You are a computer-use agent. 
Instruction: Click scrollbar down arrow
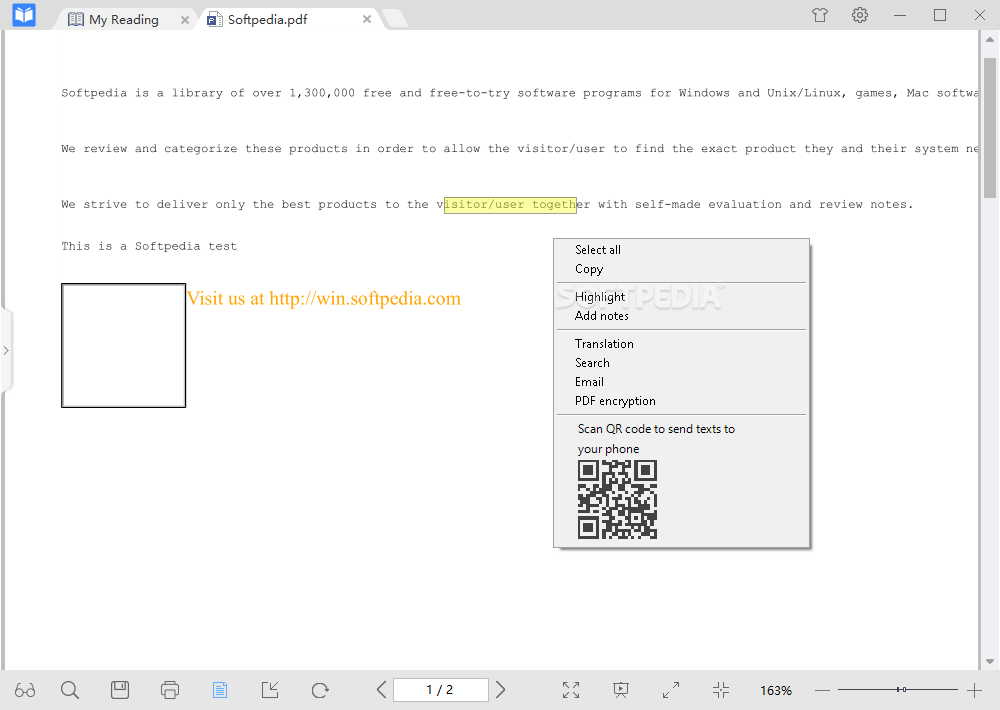(990, 662)
